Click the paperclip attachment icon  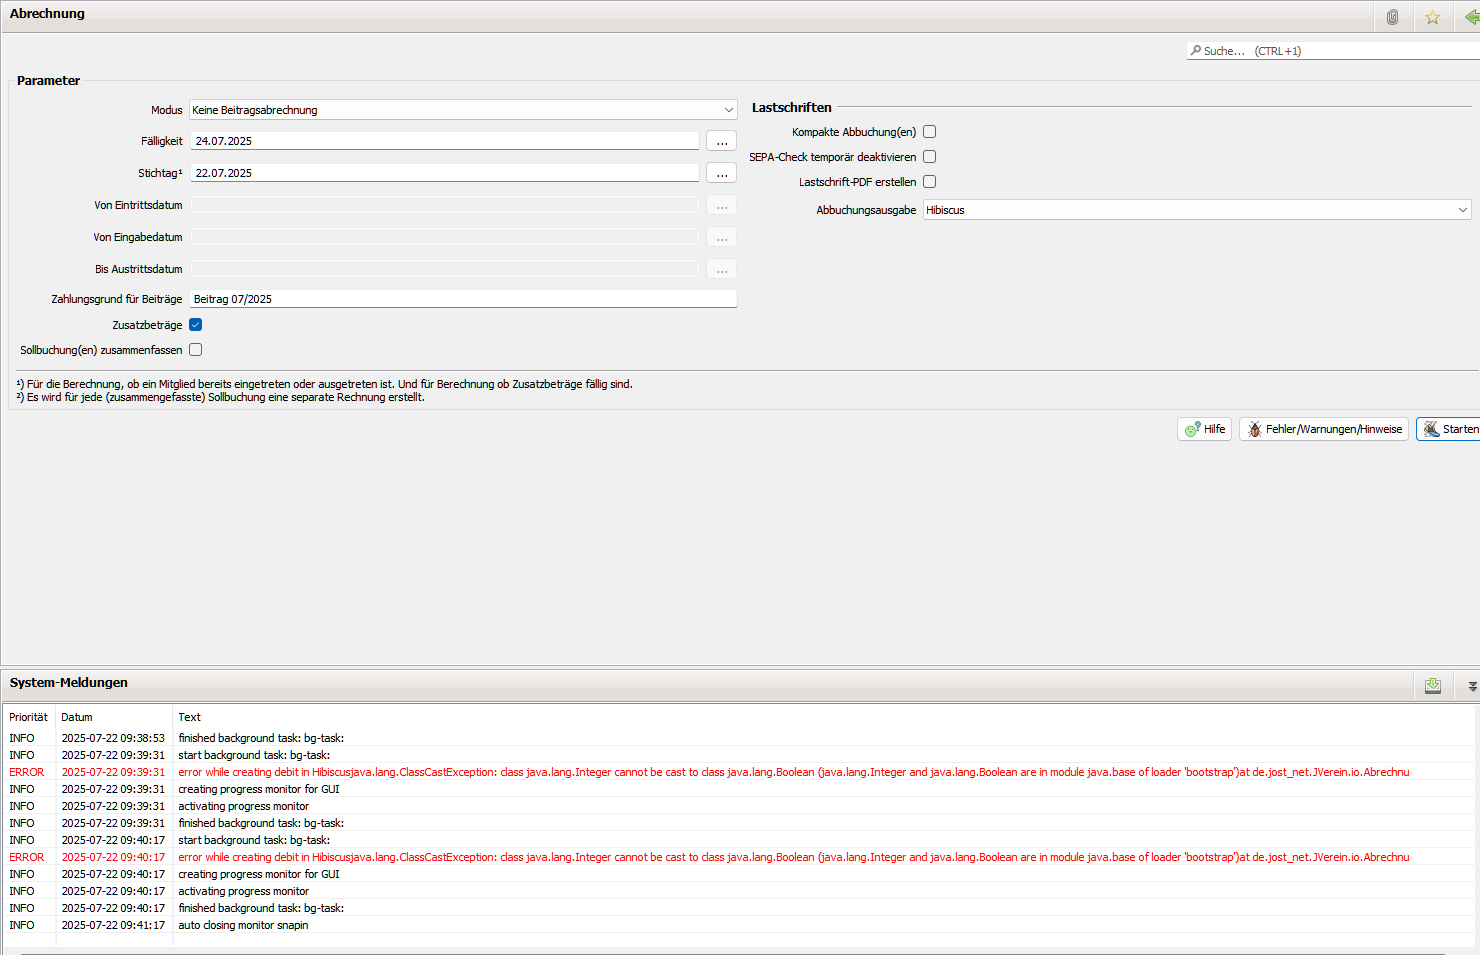click(1392, 17)
